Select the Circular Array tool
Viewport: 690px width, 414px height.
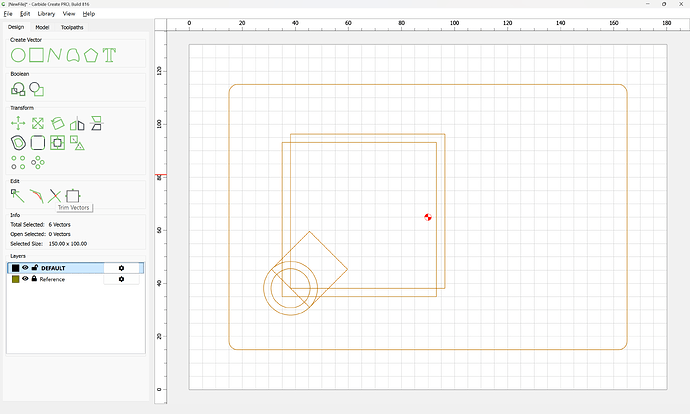pos(38,162)
